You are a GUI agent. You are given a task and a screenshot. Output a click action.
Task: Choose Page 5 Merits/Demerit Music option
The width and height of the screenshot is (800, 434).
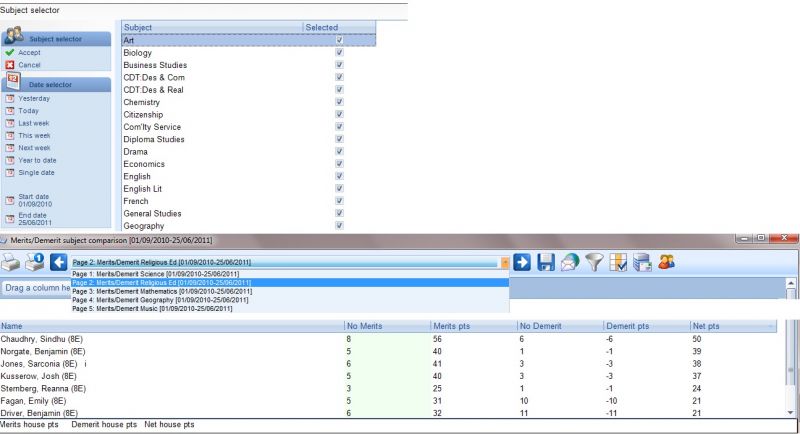290,309
